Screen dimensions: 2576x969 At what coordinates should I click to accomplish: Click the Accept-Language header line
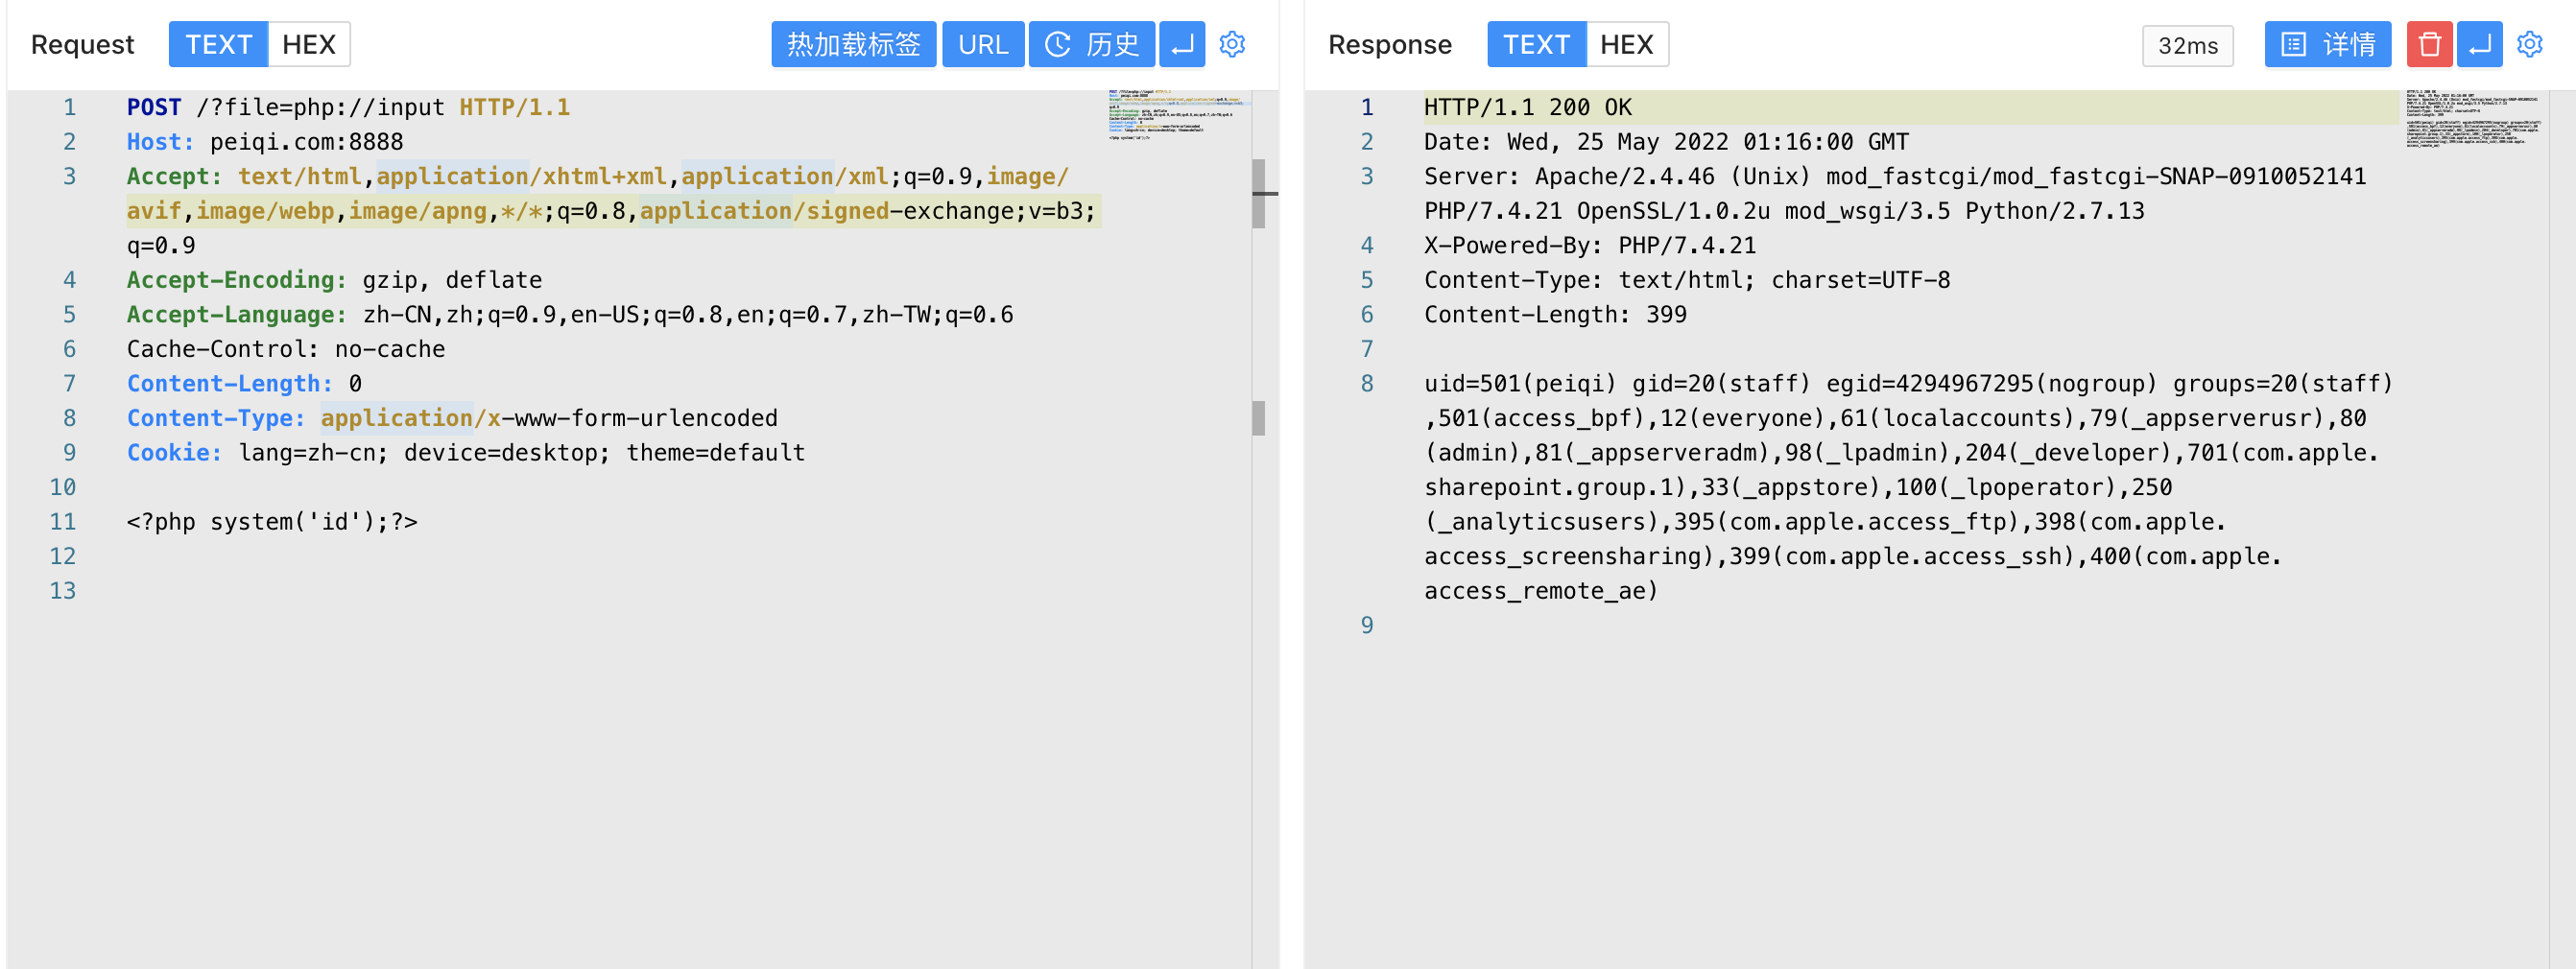point(570,315)
